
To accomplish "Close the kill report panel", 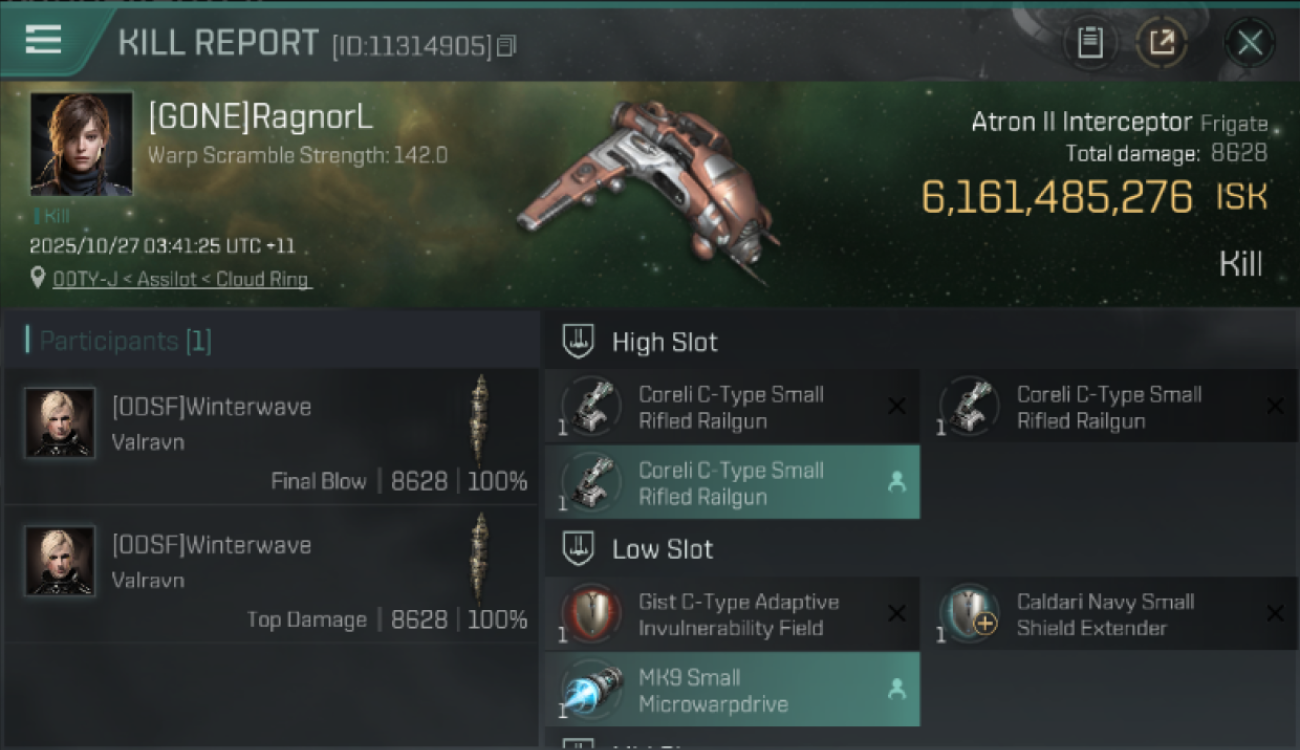I will (x=1249, y=42).
